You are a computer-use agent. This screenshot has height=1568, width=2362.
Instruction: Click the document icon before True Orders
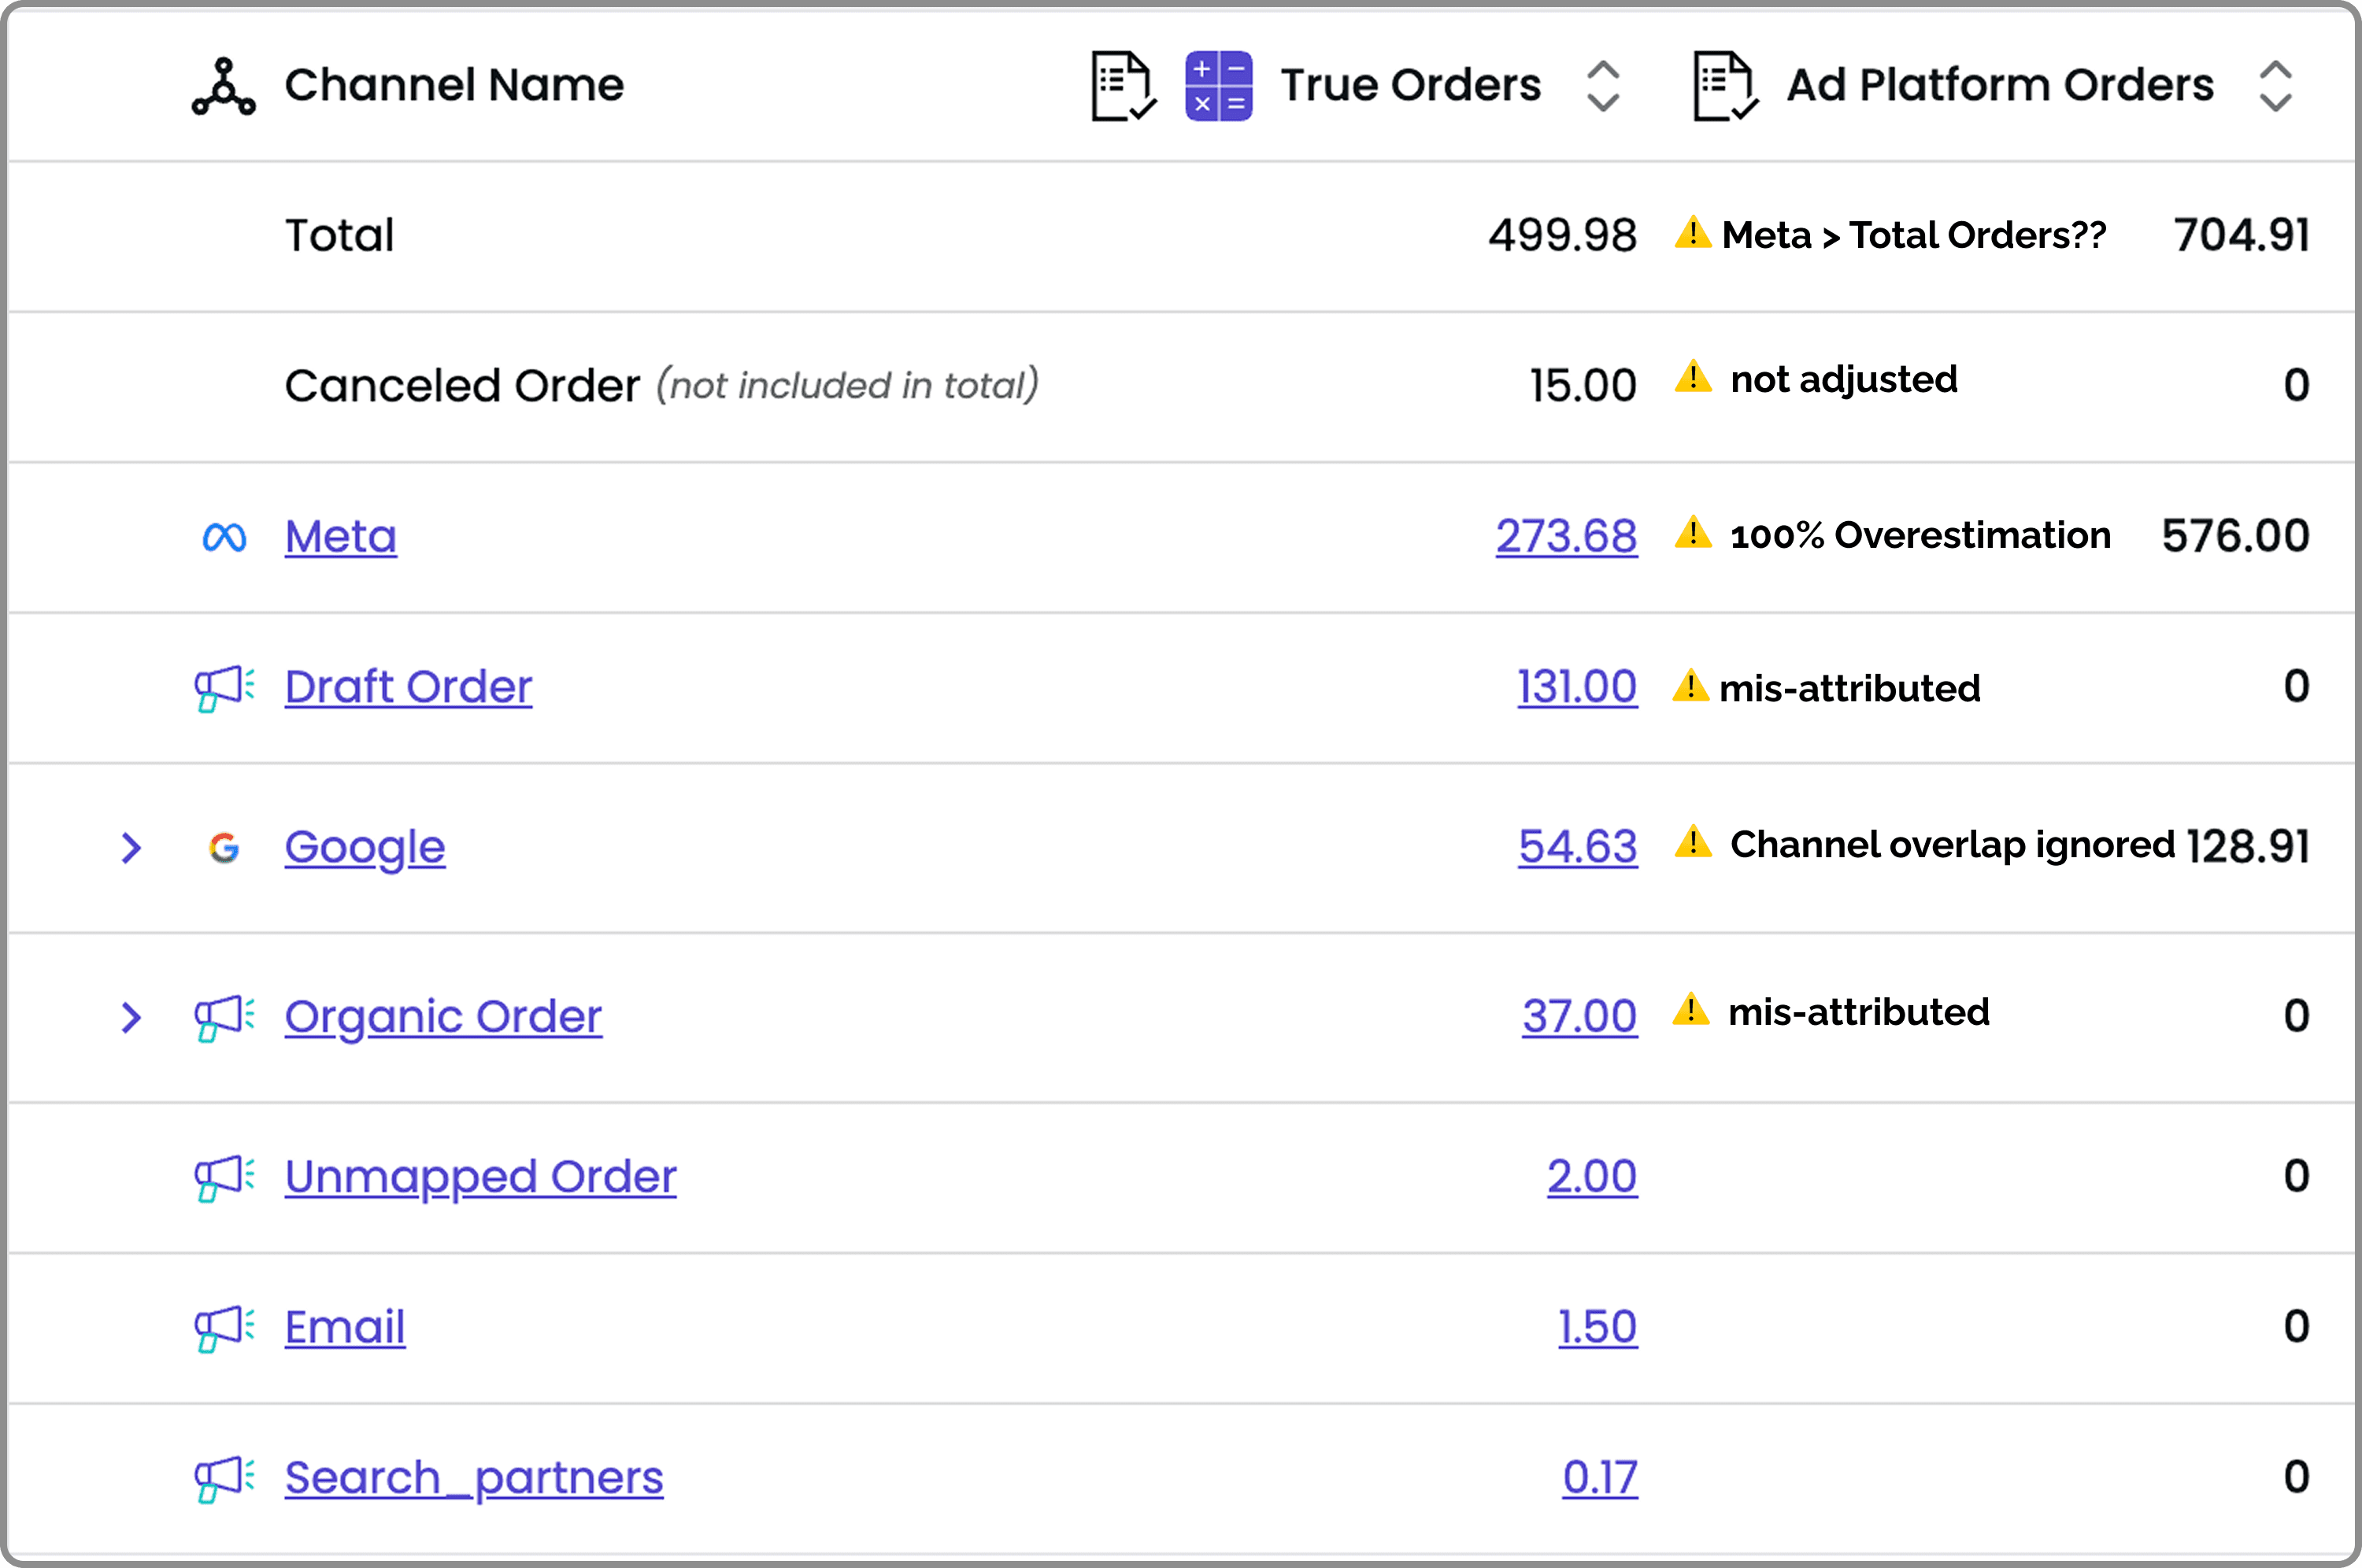pyautogui.click(x=1123, y=86)
